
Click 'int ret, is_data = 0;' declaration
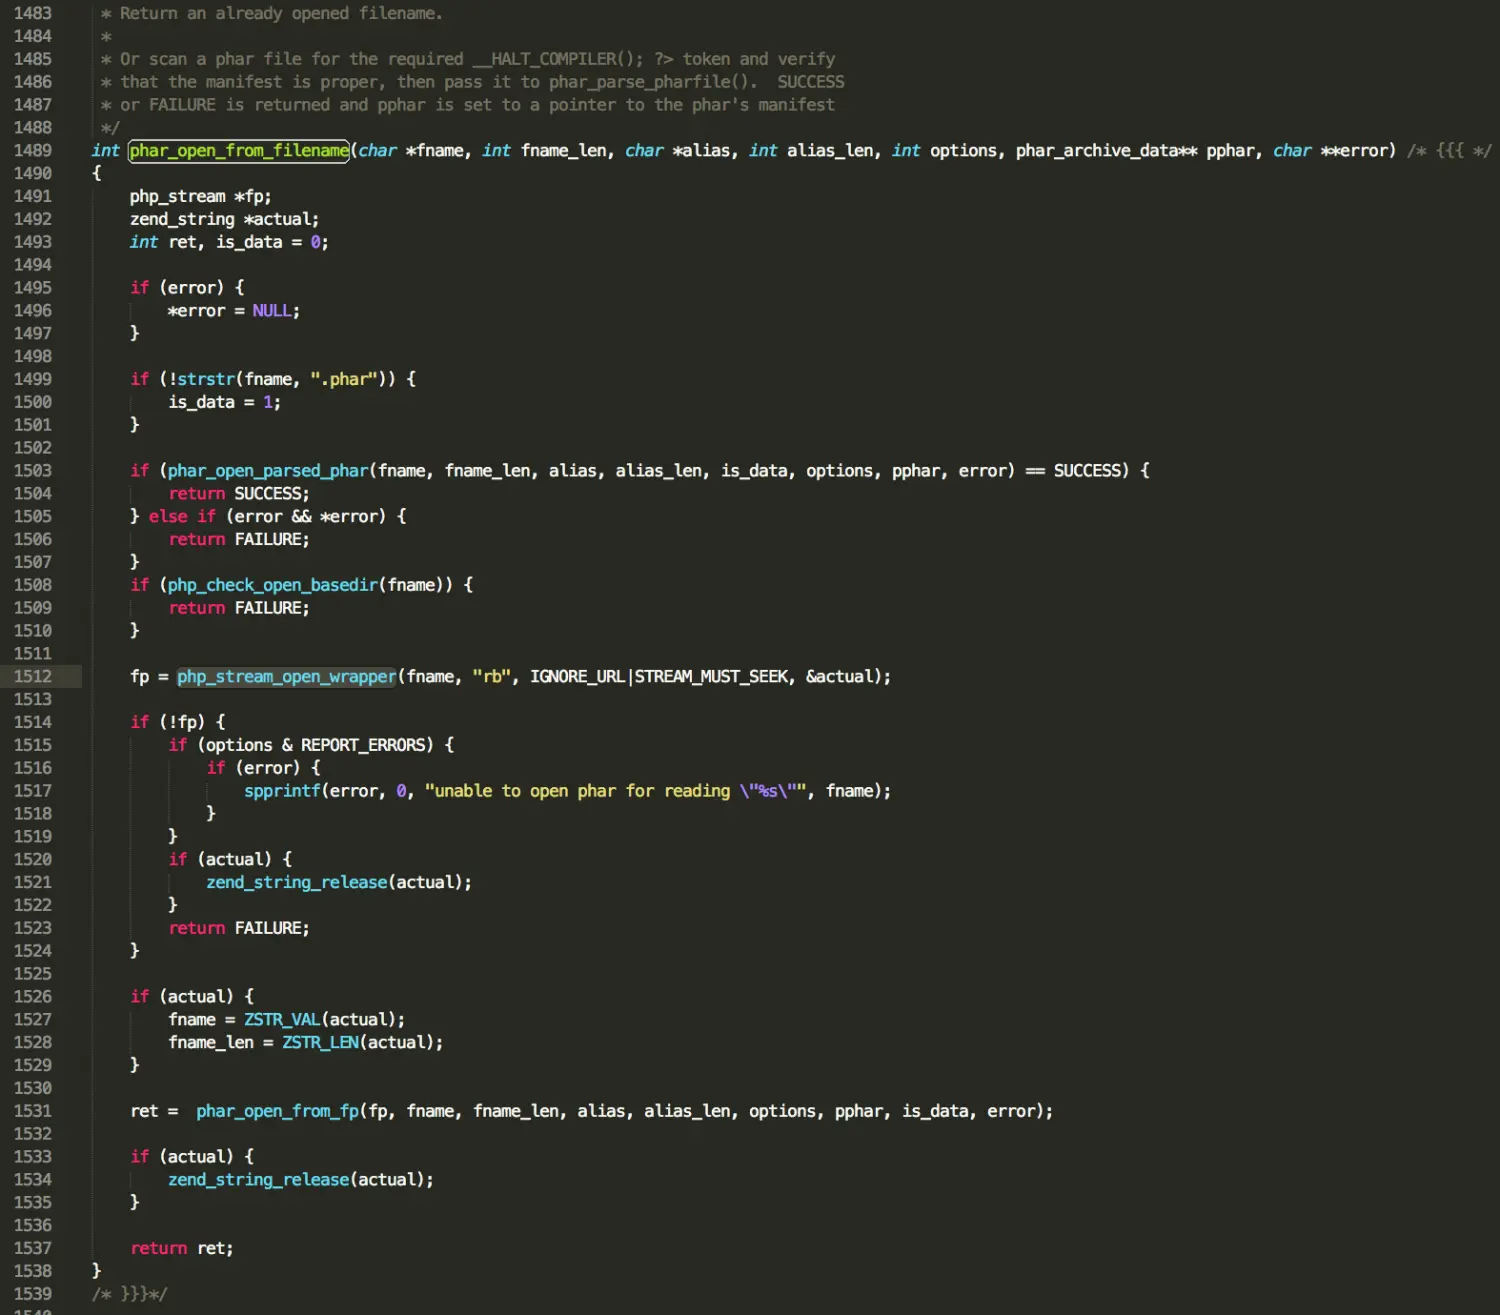(x=229, y=243)
